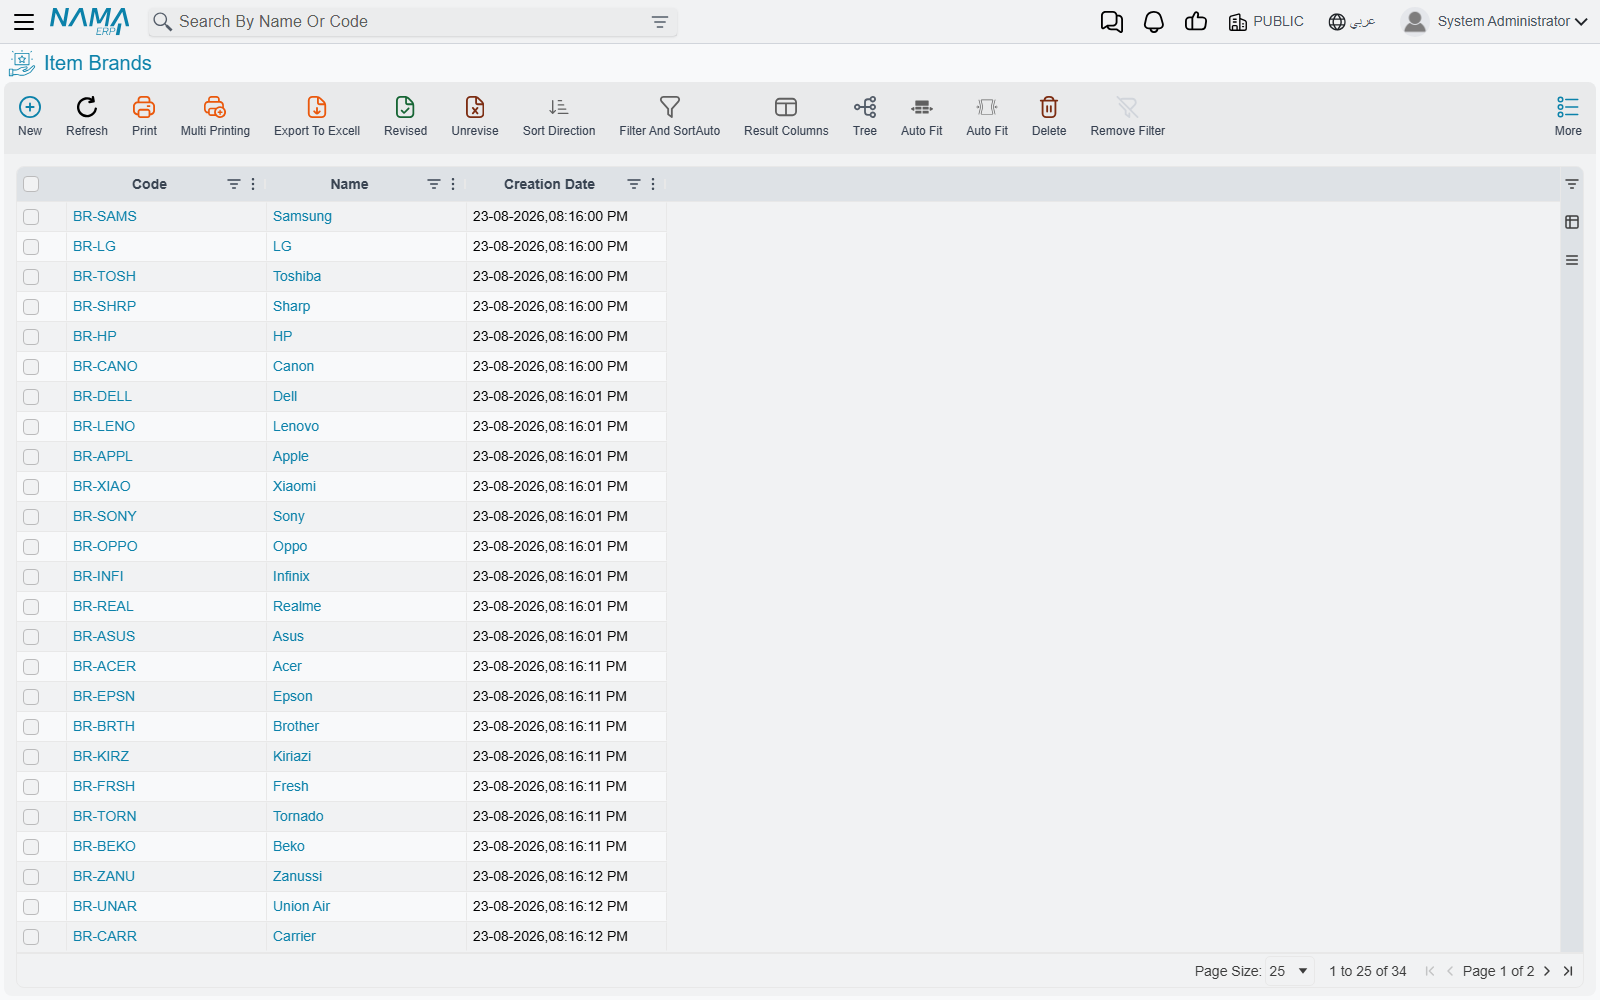Open the Union Air brand link
This screenshot has height=1000, width=1600.
(x=301, y=906)
